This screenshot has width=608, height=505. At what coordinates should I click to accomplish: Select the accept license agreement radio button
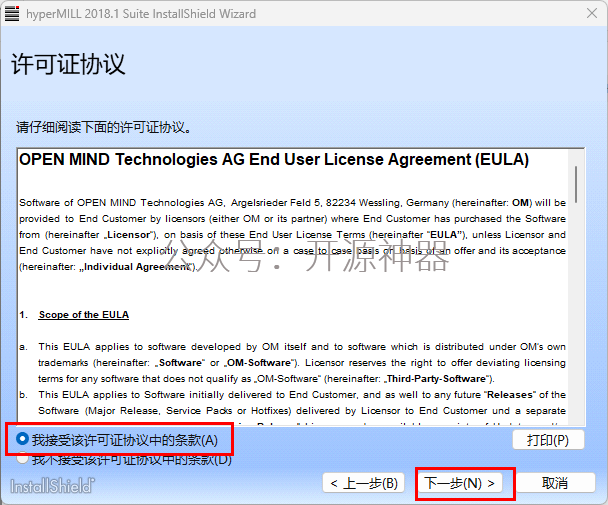(x=22, y=439)
